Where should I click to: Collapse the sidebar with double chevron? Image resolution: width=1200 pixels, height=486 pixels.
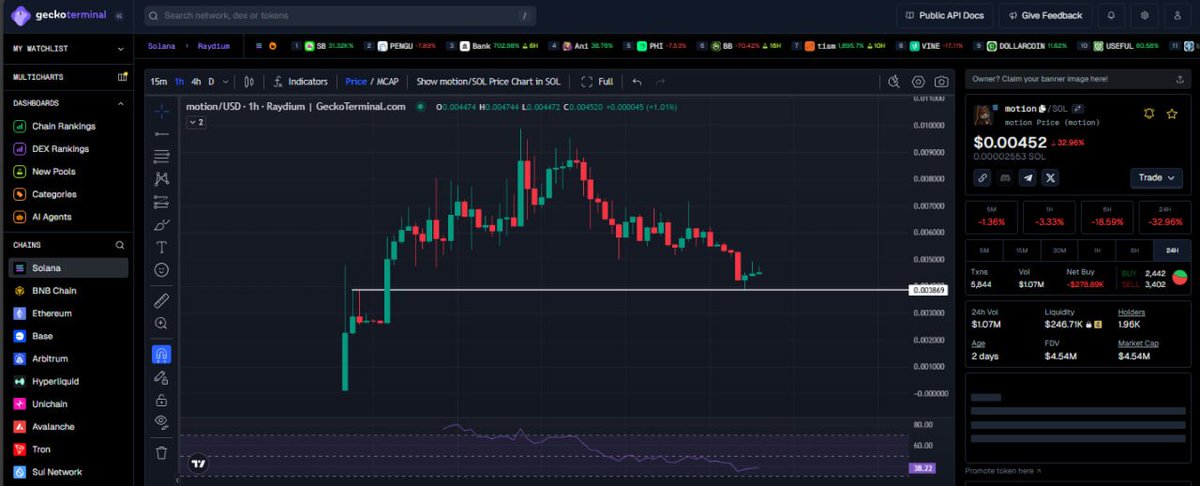click(120, 16)
